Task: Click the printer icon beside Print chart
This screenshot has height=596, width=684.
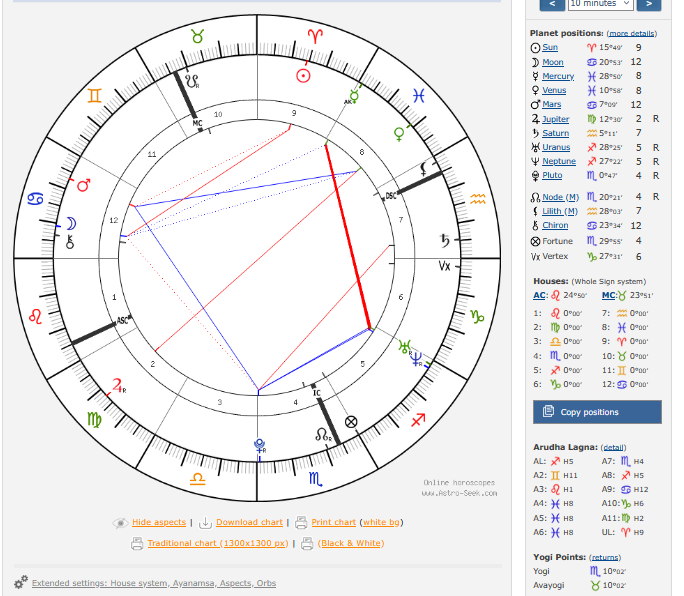Action: pyautogui.click(x=301, y=522)
